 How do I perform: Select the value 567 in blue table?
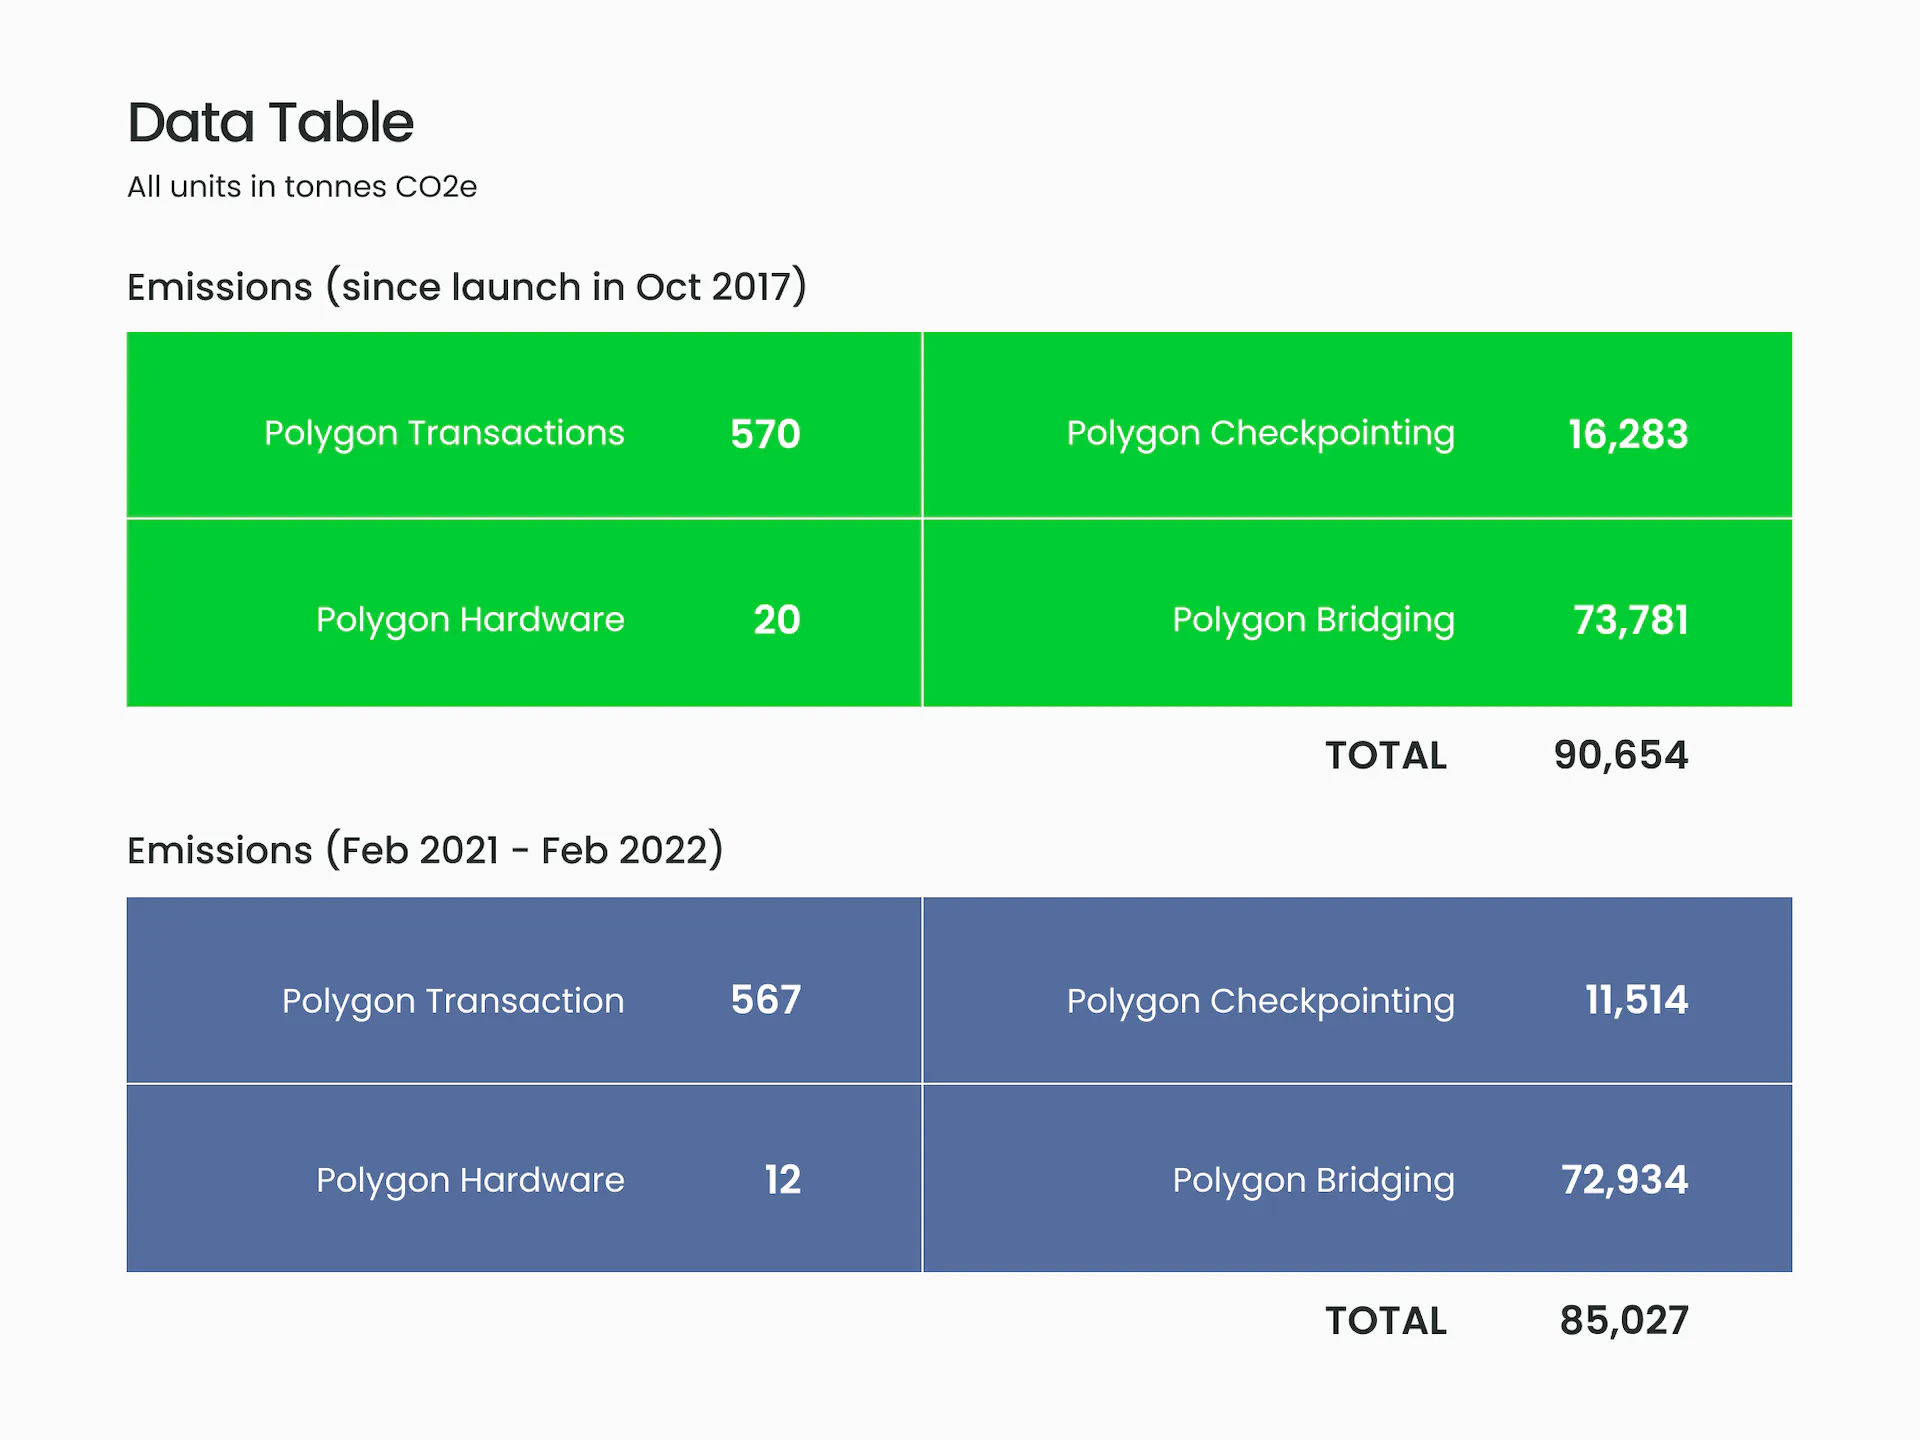pos(766,1000)
